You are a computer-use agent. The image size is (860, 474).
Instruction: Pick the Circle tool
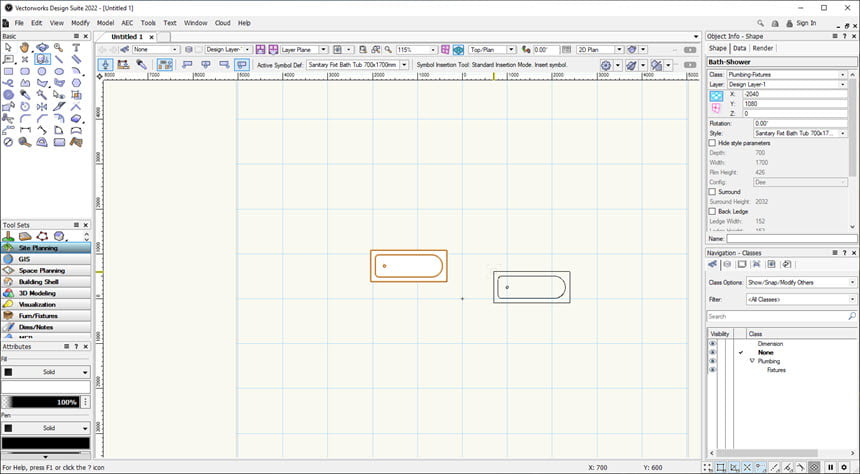click(42, 71)
